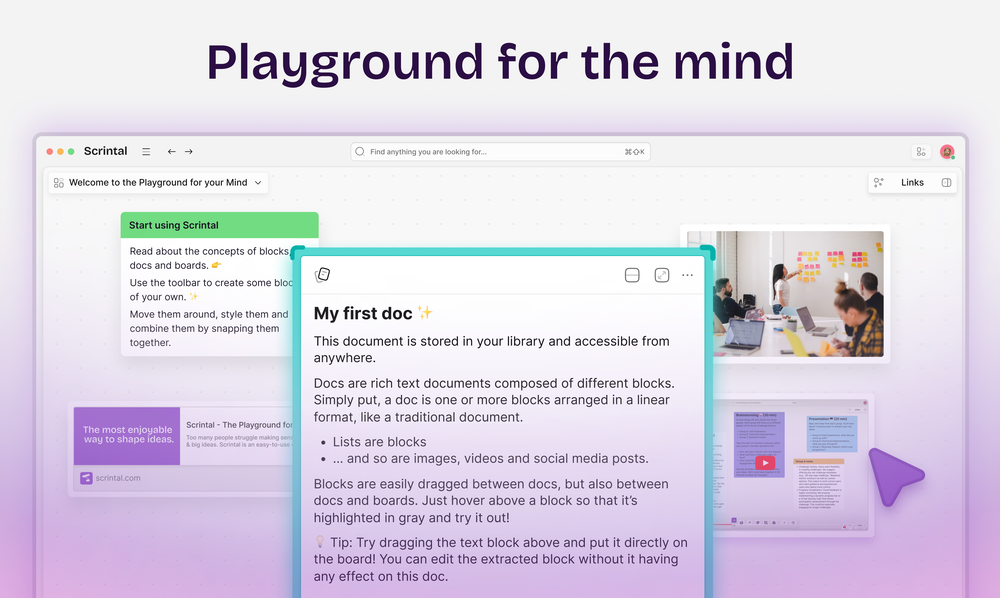Click the team meeting photo block
The image size is (1000, 598).
click(784, 293)
